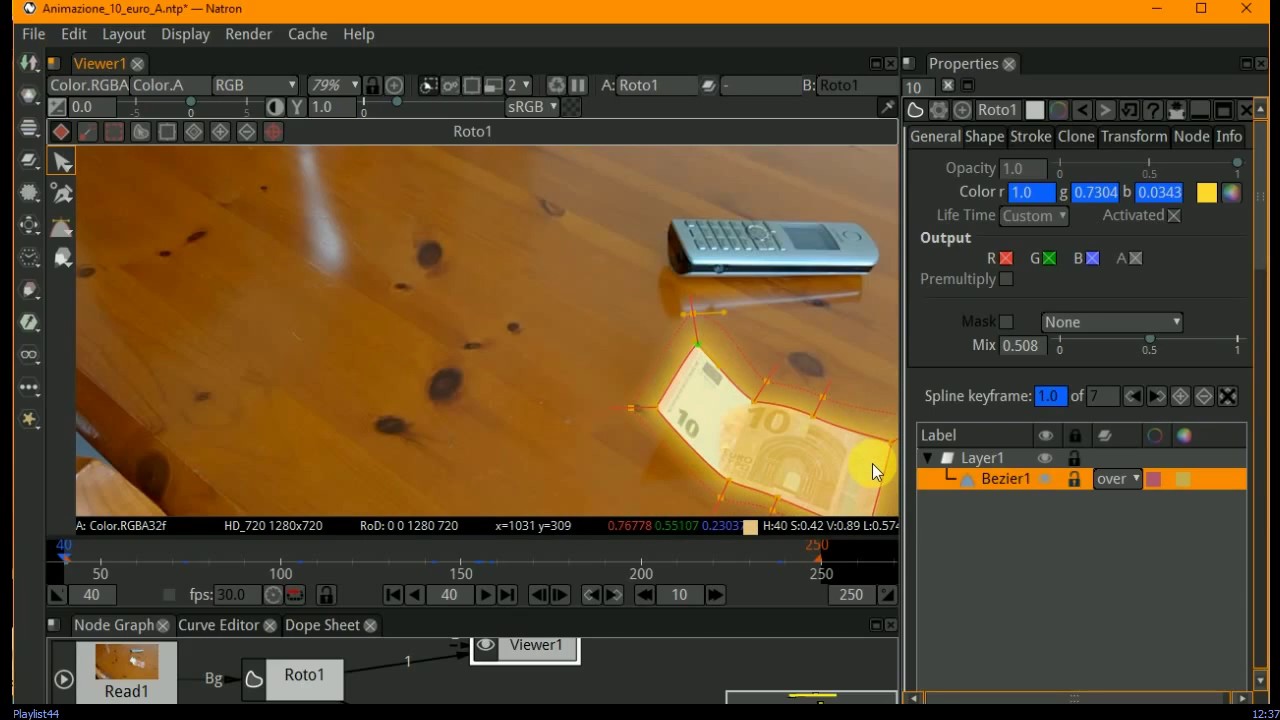Undo the last Roto1 parameter change
Image resolution: width=1280 pixels, height=720 pixels.
[x=1082, y=110]
